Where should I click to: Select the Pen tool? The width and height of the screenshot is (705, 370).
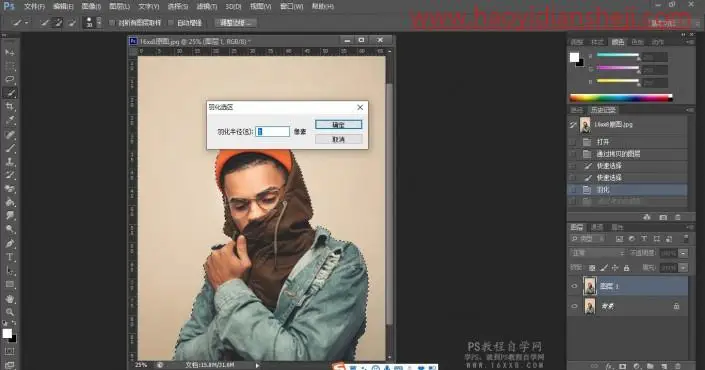(x=10, y=244)
